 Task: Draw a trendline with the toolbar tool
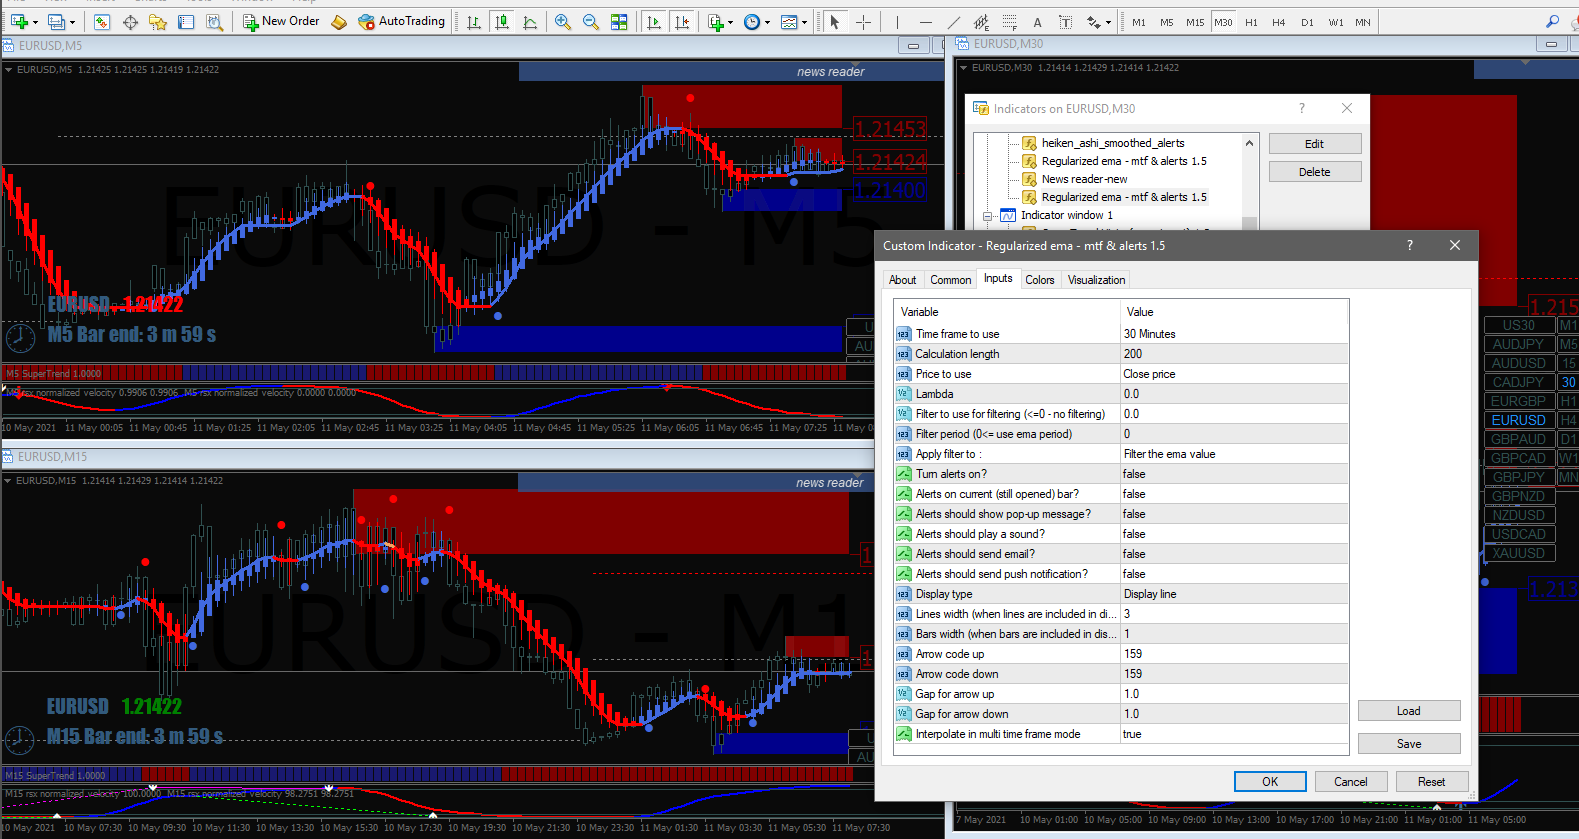(x=953, y=22)
